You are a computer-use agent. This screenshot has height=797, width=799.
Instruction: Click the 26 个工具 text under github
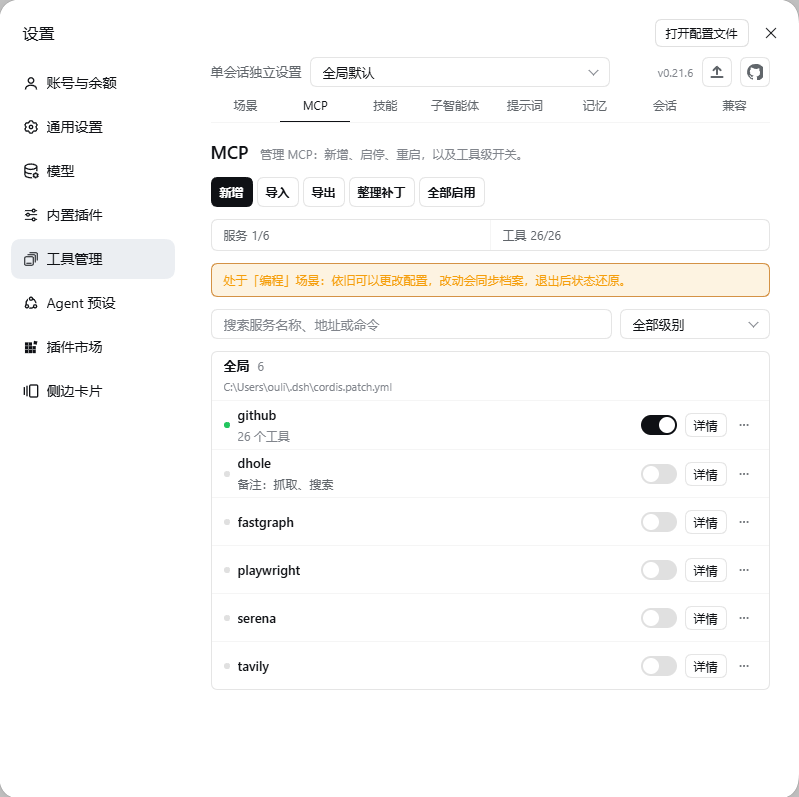pyautogui.click(x=263, y=437)
